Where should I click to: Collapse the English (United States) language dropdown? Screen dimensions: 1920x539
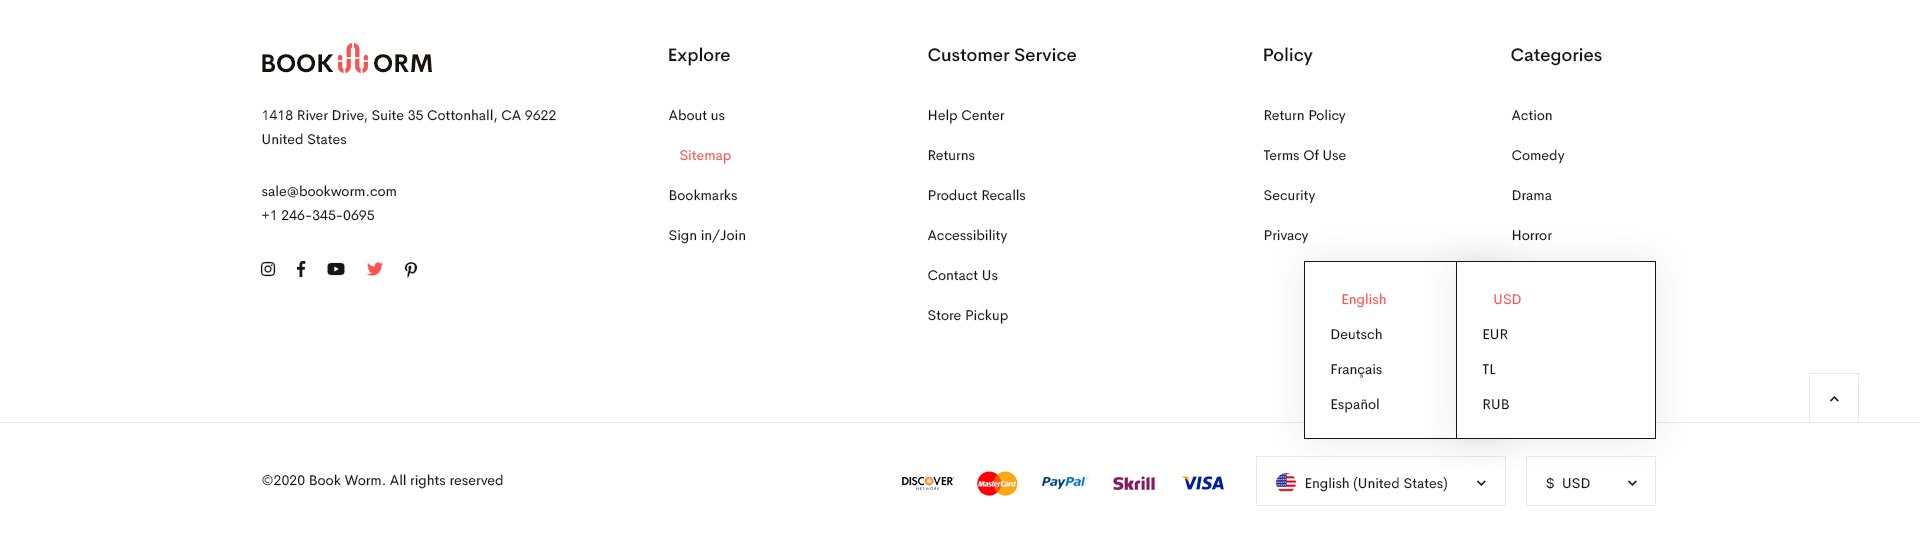click(1380, 482)
